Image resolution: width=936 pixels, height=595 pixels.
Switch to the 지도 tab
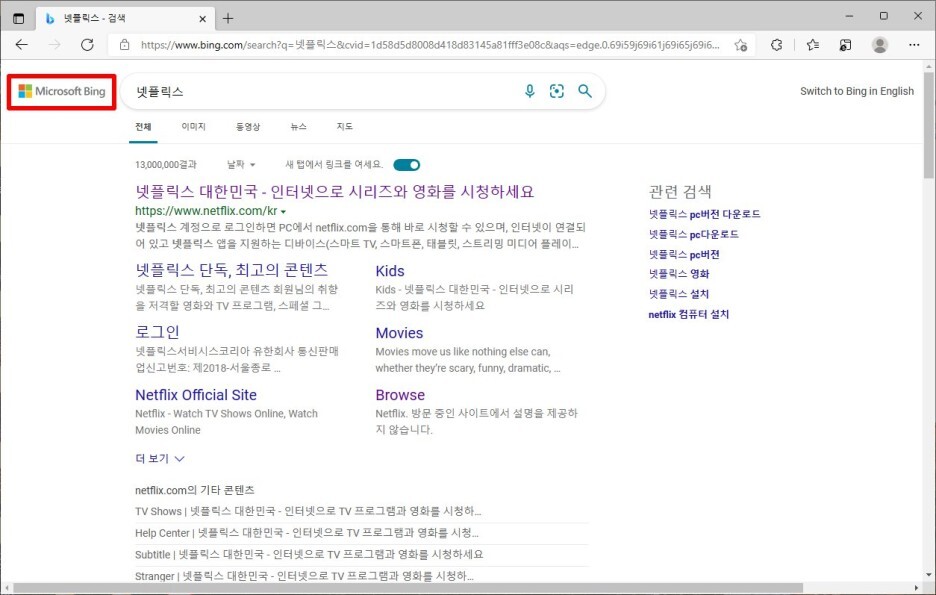click(344, 127)
